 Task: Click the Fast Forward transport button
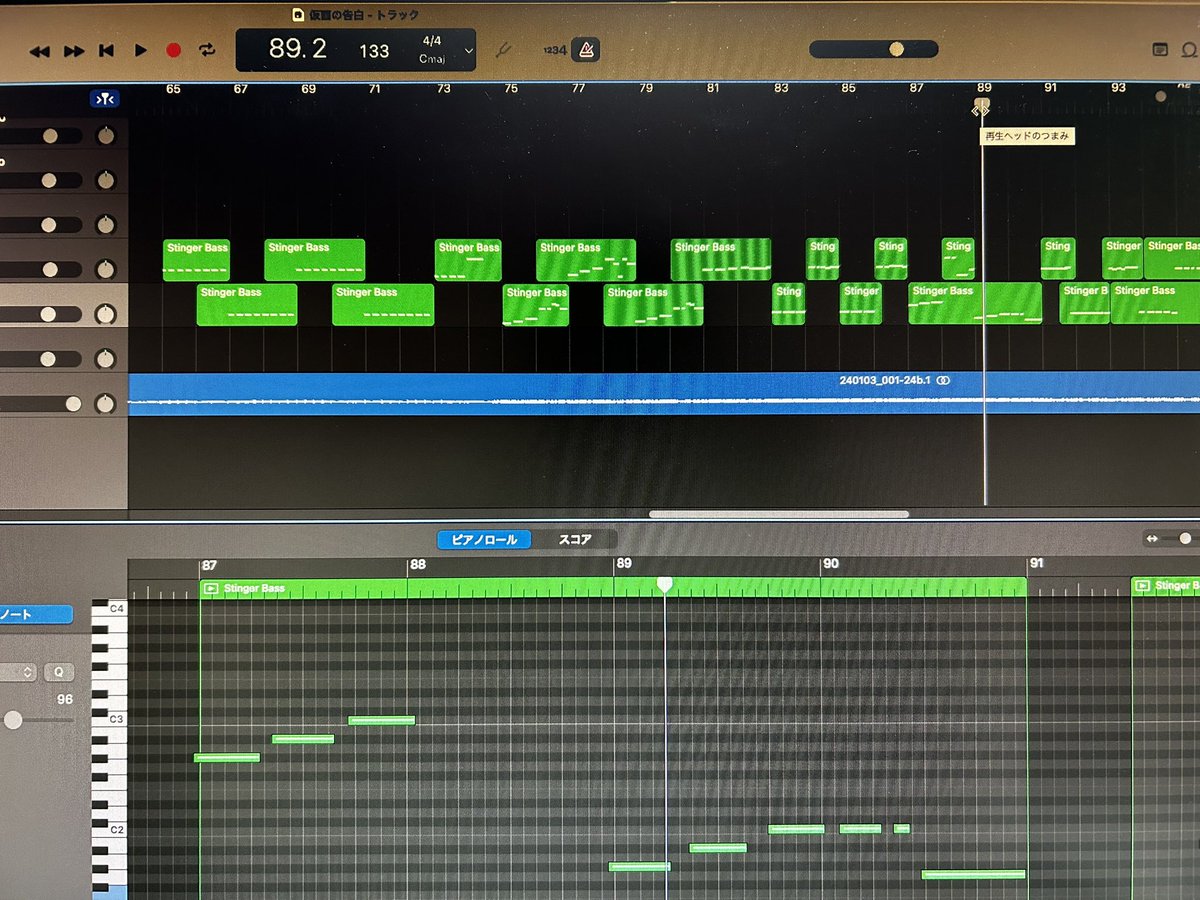click(74, 51)
